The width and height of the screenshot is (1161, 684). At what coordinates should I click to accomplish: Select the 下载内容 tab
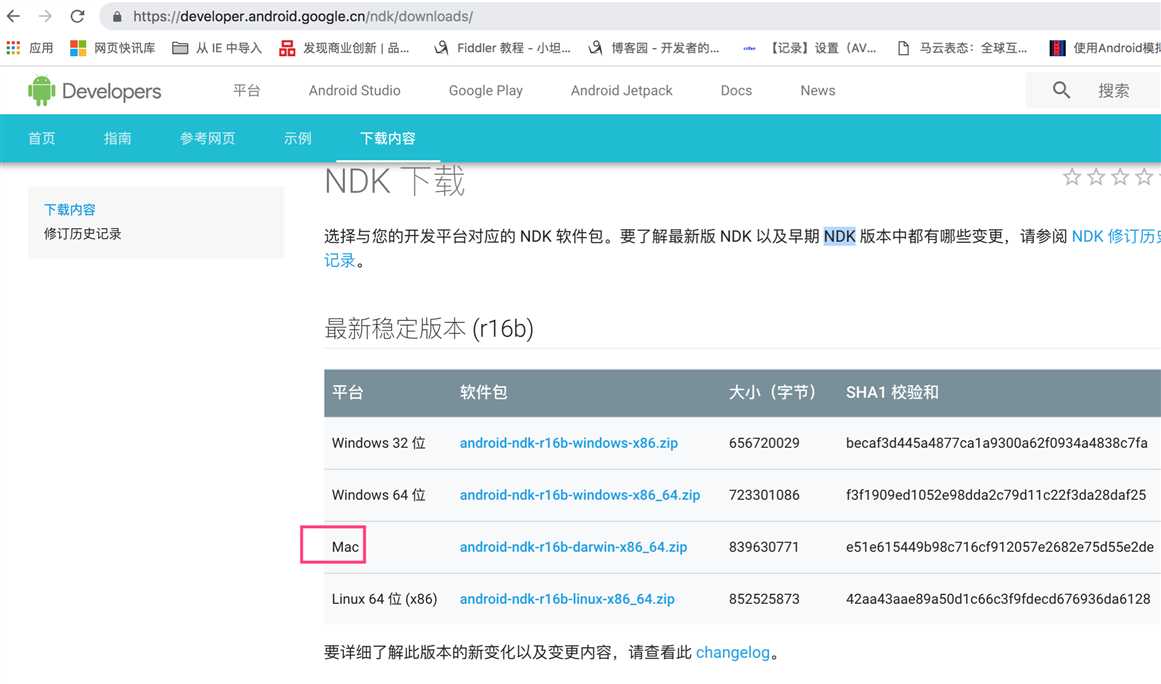388,138
